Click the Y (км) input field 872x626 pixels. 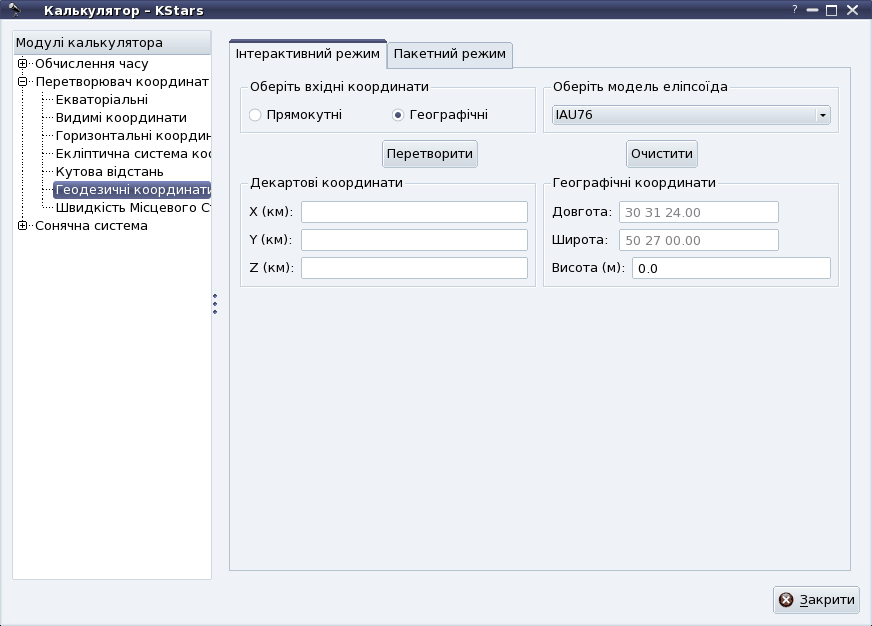414,240
